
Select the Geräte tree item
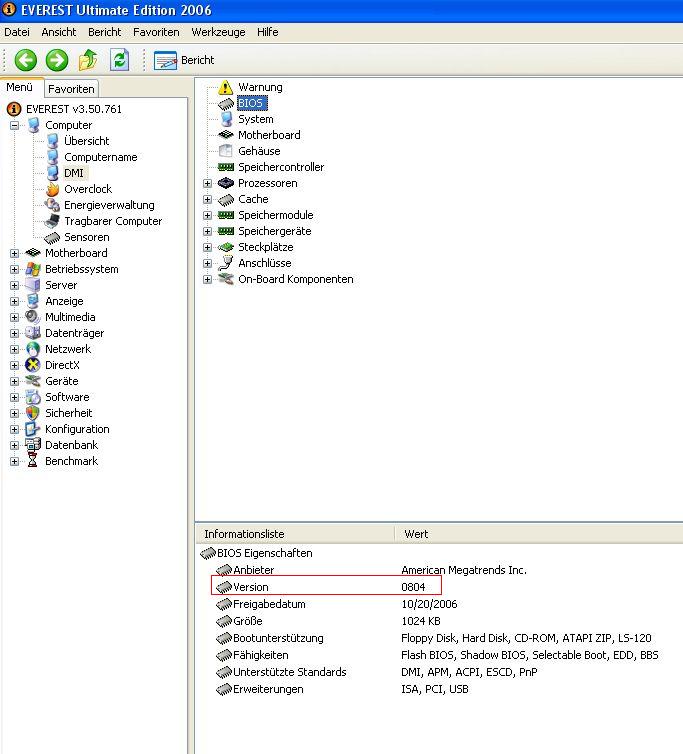[x=62, y=381]
